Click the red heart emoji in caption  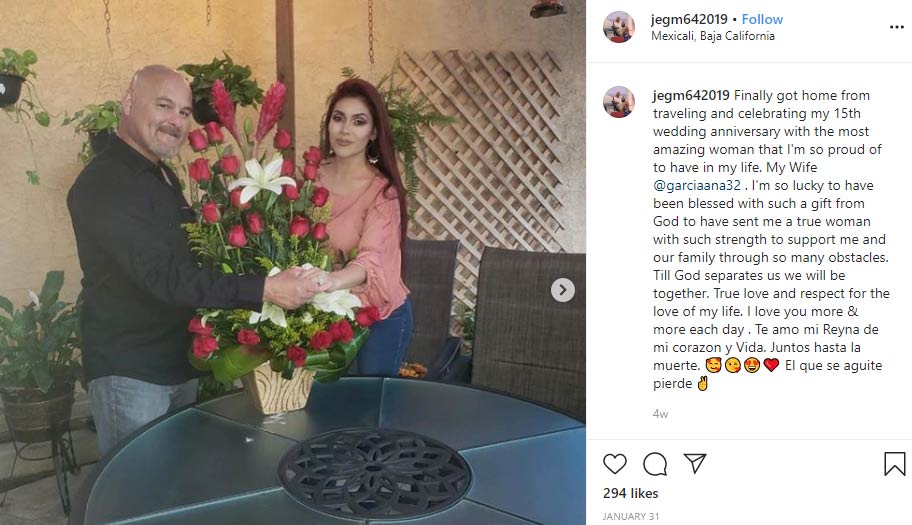771,366
